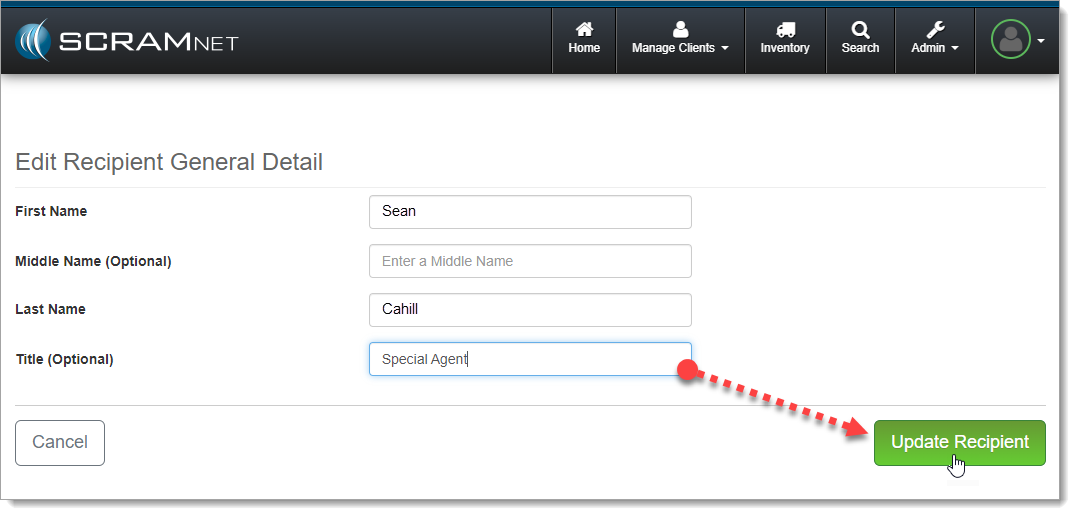Viewport: 1075px width, 515px height.
Task: Open the Inventory menu label
Action: 785,48
